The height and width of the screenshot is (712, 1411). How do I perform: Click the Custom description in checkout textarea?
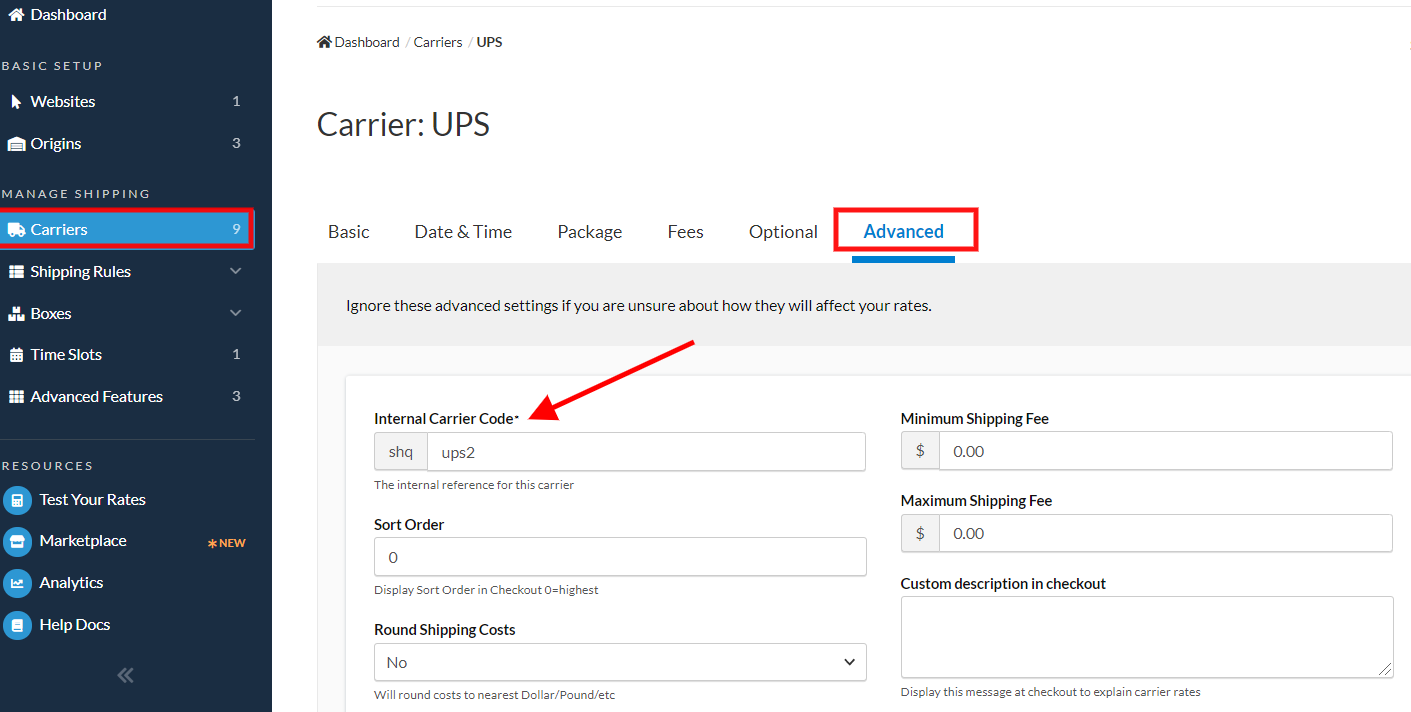coord(1146,637)
